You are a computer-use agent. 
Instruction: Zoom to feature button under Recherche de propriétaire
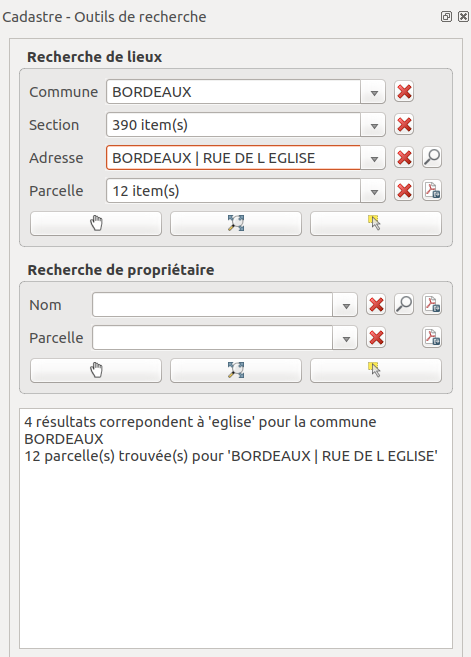pos(236,370)
